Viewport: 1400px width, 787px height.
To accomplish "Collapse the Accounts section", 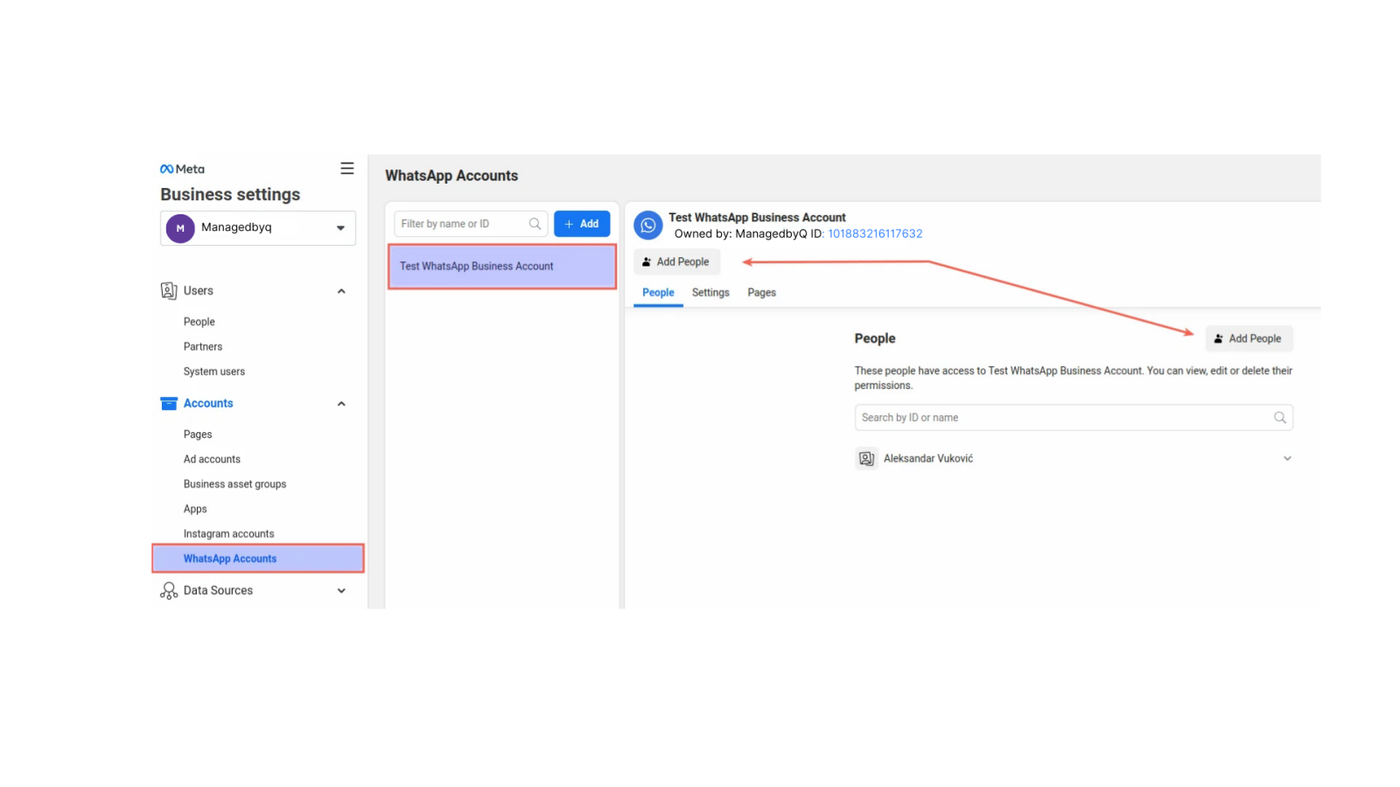I will [x=341, y=404].
